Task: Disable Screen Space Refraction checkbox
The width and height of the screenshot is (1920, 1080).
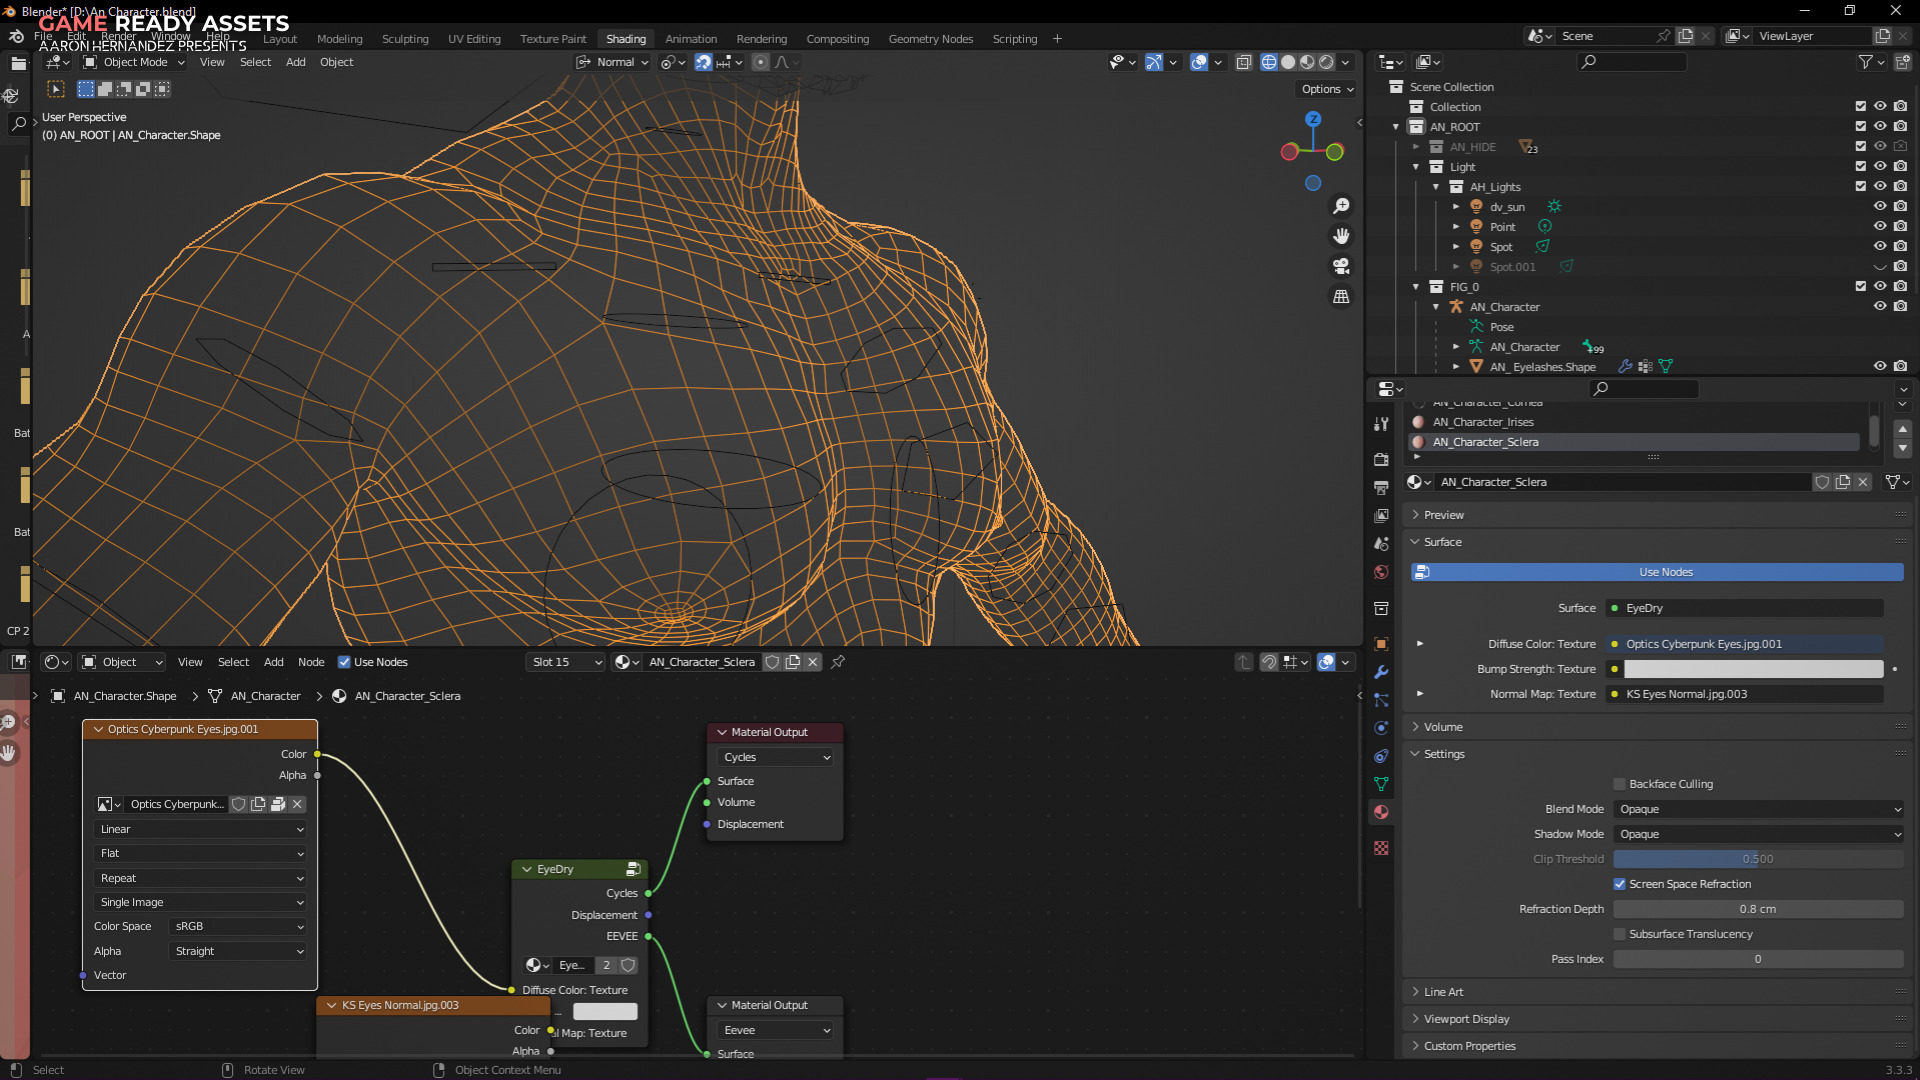Action: 1619,884
